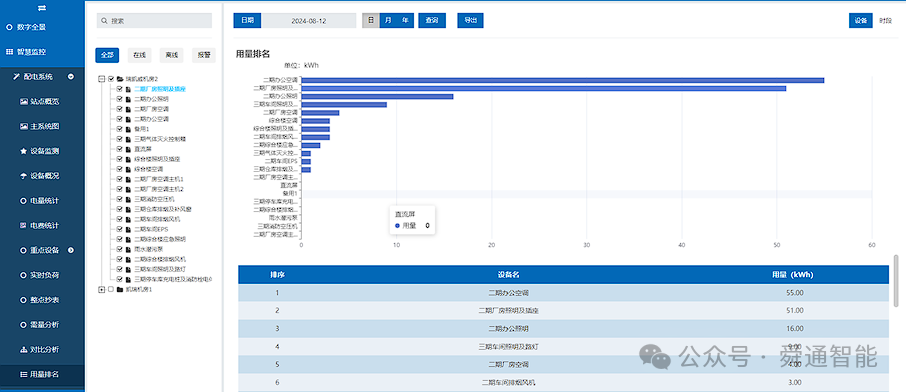The height and width of the screenshot is (392, 906).
Task: Click the page vertical scrollbar
Action: click(896, 280)
